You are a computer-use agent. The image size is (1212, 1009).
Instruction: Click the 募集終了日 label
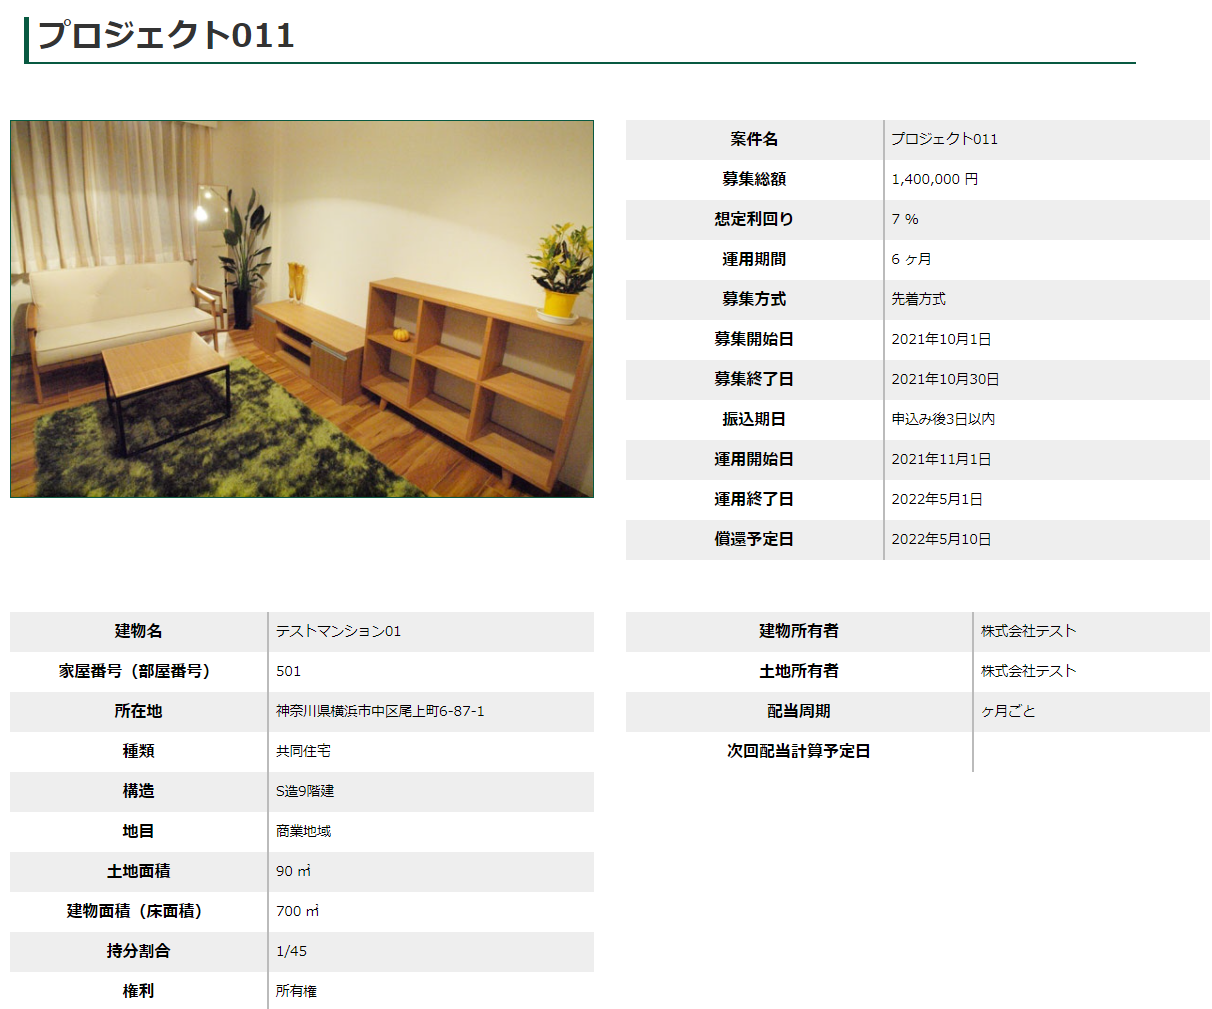(754, 379)
